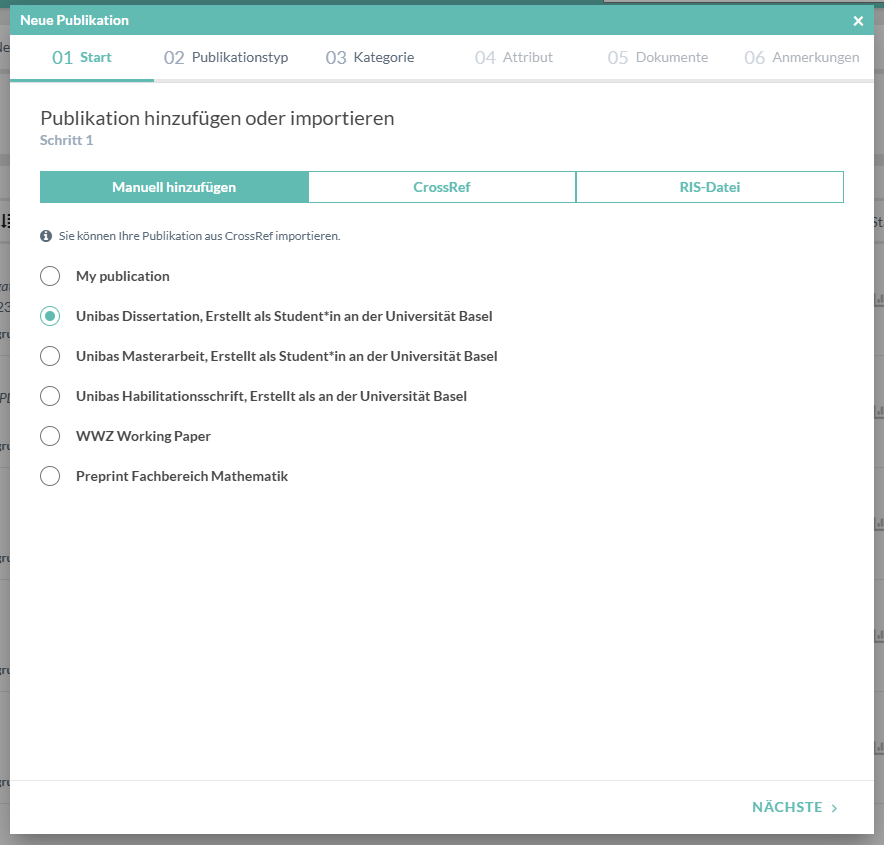Open step 03 Kategorie
884x845 pixels.
[x=370, y=58]
